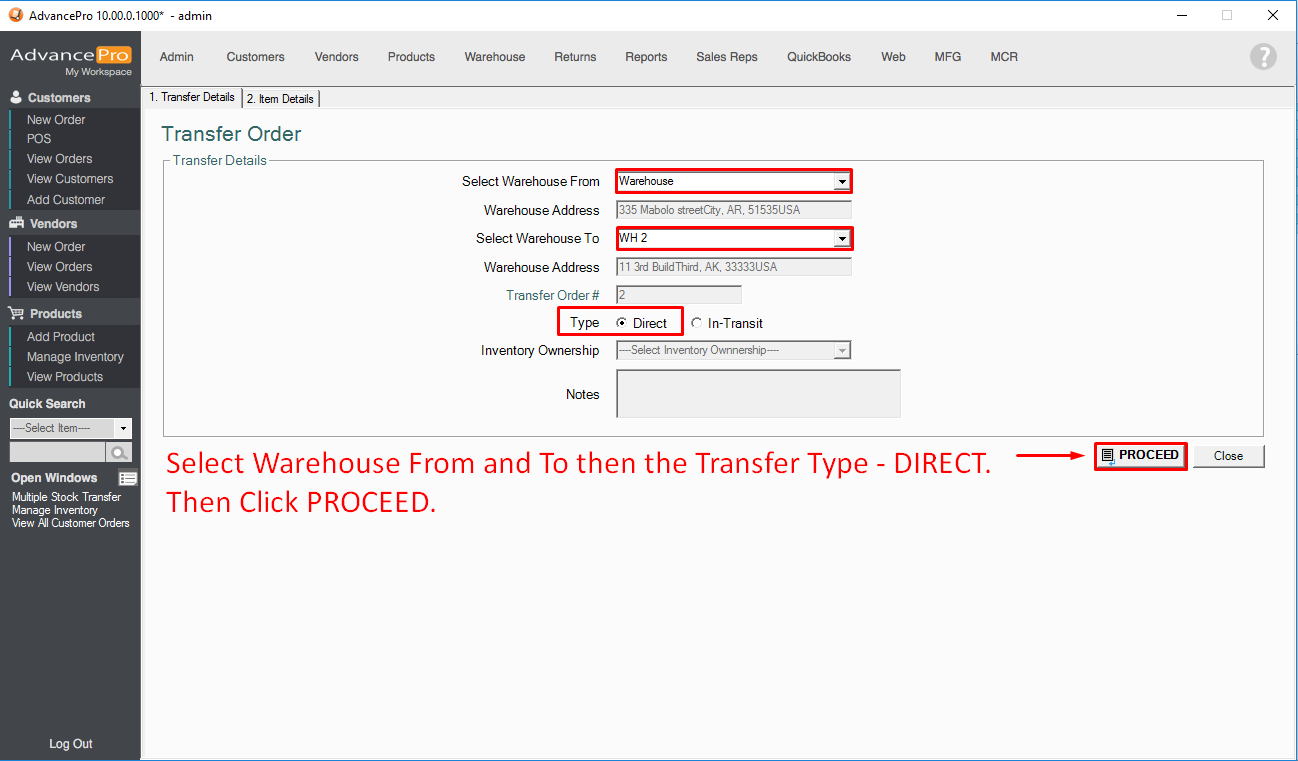This screenshot has height=761, width=1298.
Task: Open the Warehouse menu
Action: (x=494, y=57)
